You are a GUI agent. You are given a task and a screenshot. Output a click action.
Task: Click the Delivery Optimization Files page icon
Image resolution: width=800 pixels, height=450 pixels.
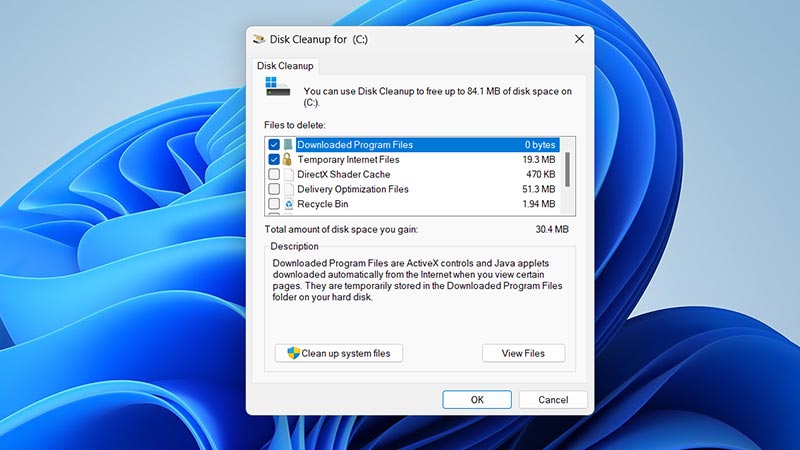(289, 189)
